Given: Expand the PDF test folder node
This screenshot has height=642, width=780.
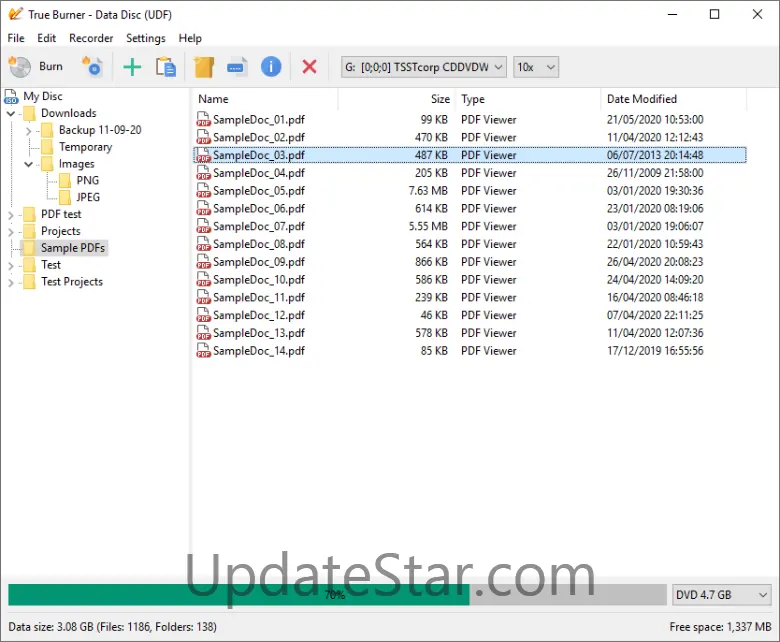Looking at the screenshot, I should click(12, 214).
